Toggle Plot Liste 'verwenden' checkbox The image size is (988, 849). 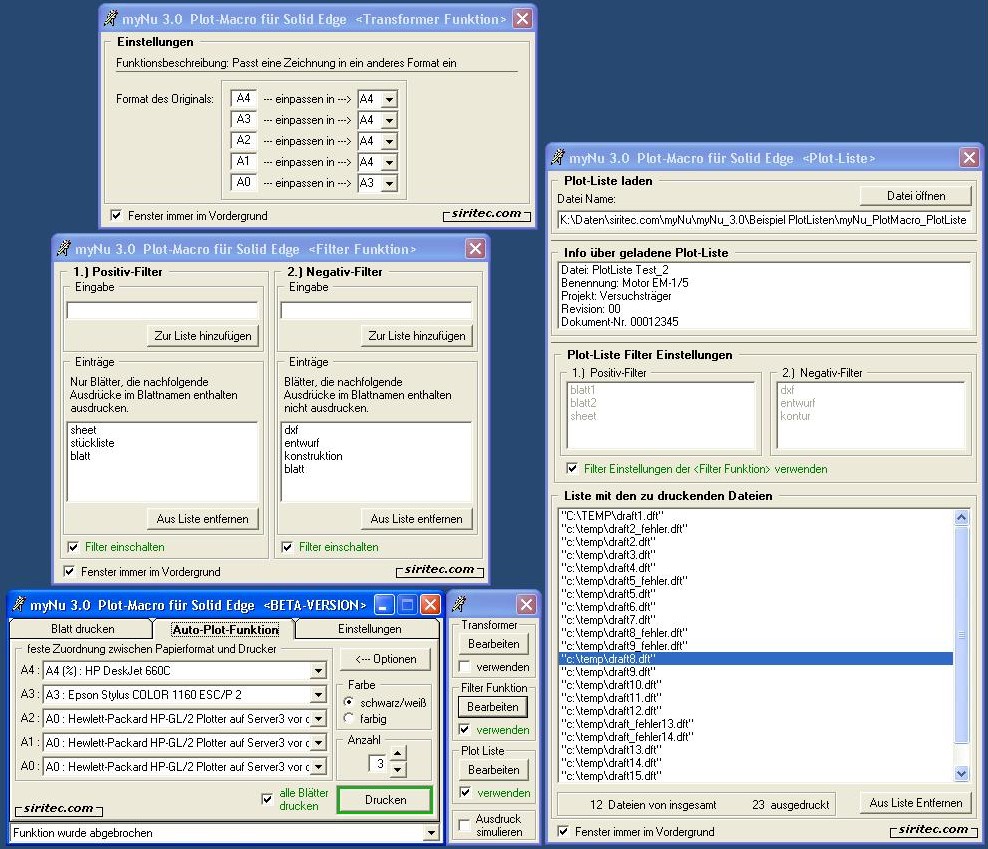pyautogui.click(x=465, y=793)
